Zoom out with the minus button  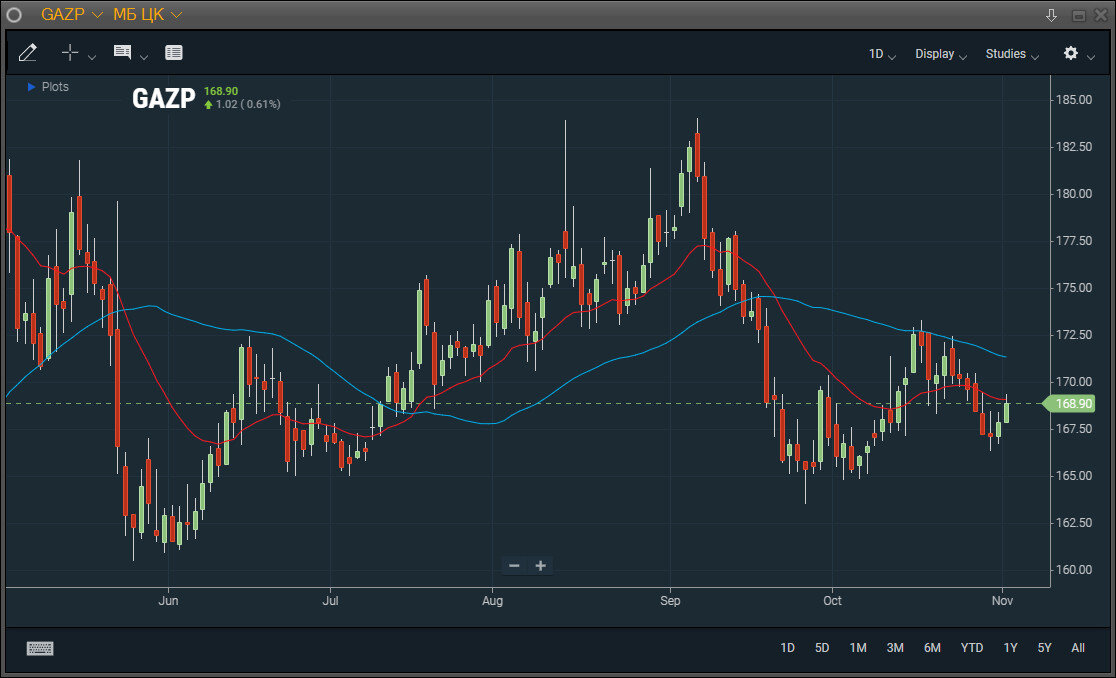click(514, 566)
